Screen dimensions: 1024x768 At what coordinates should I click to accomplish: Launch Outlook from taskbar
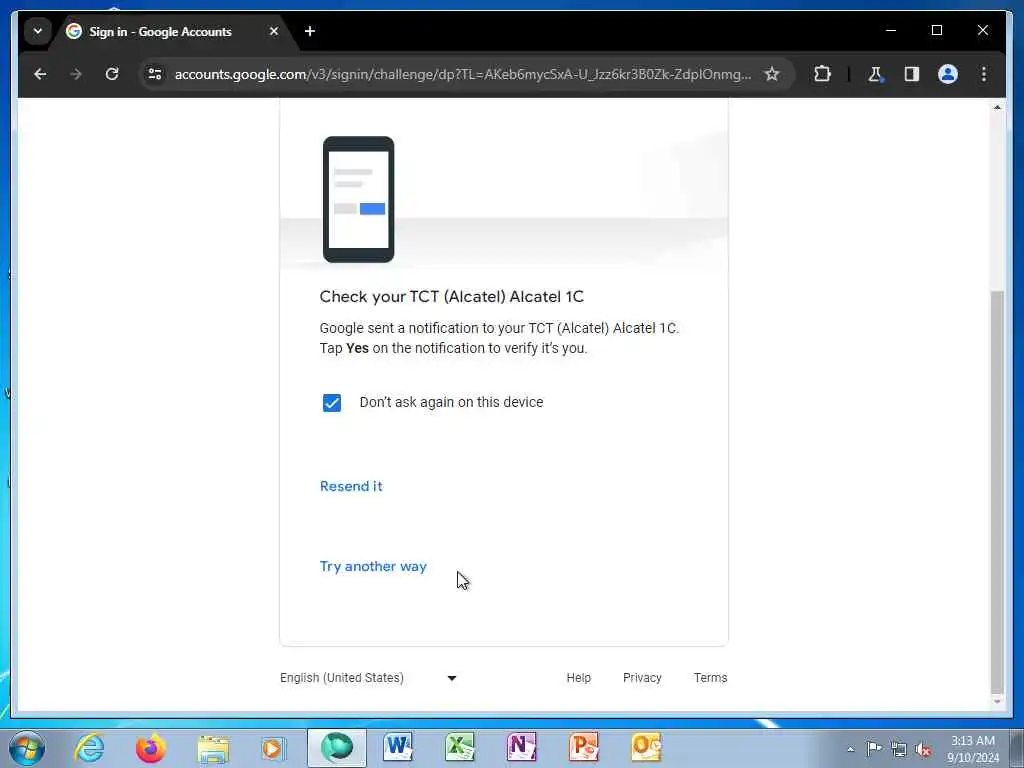pos(646,748)
